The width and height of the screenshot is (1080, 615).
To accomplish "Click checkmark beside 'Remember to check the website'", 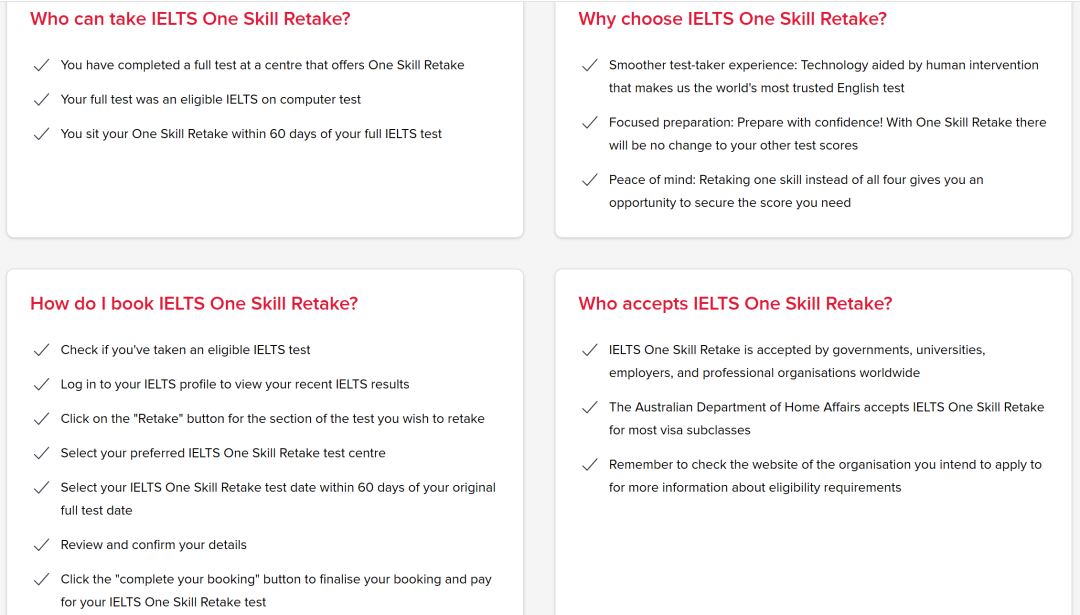I will point(590,465).
